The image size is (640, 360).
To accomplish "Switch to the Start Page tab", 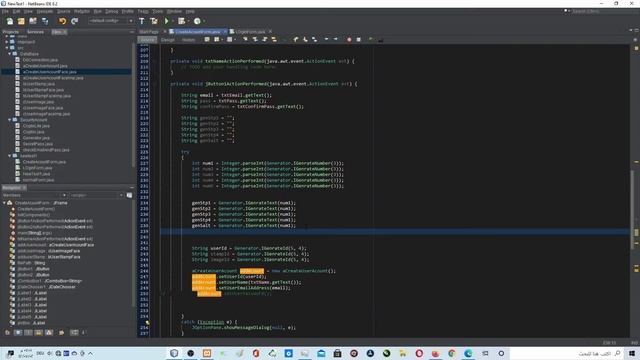I will [149, 31].
